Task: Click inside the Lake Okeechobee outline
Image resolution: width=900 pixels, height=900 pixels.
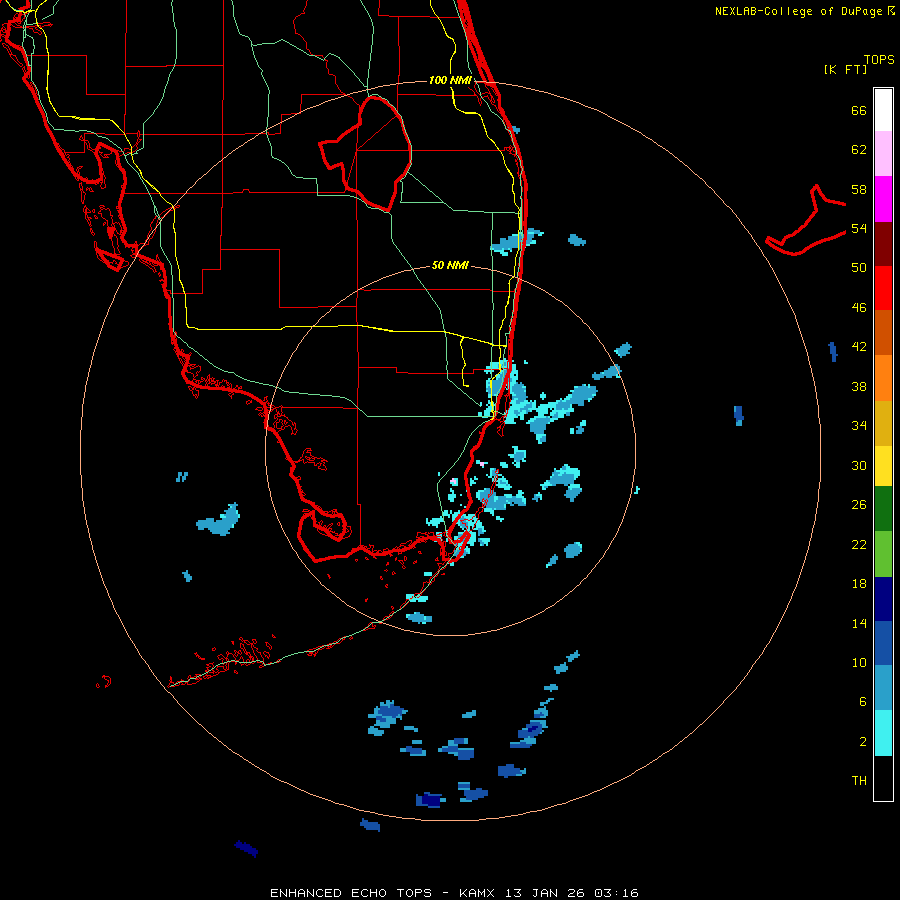Action: coord(376,155)
